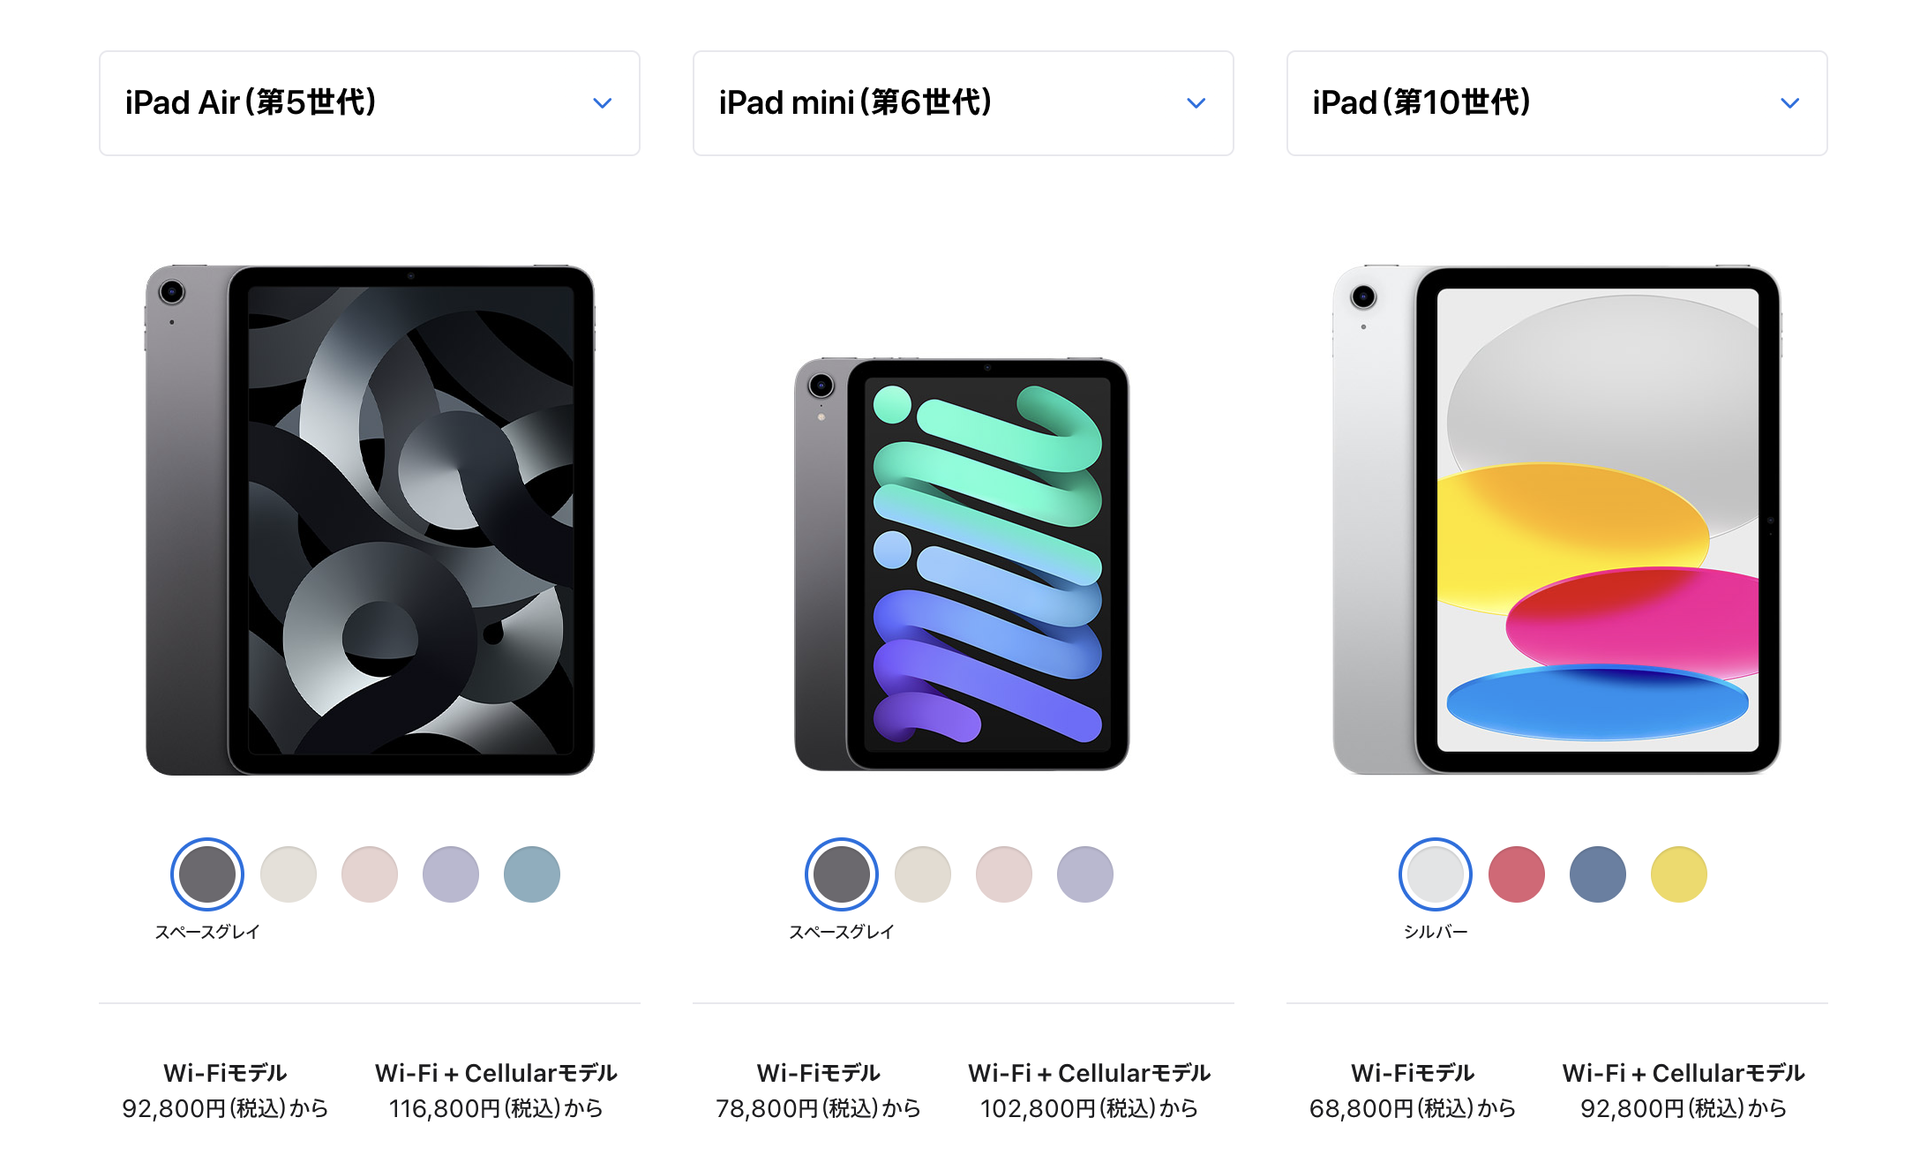This screenshot has height=1170, width=1920.
Task: Open the iPad mini (第6世代) model dropdown
Action: coord(963,103)
